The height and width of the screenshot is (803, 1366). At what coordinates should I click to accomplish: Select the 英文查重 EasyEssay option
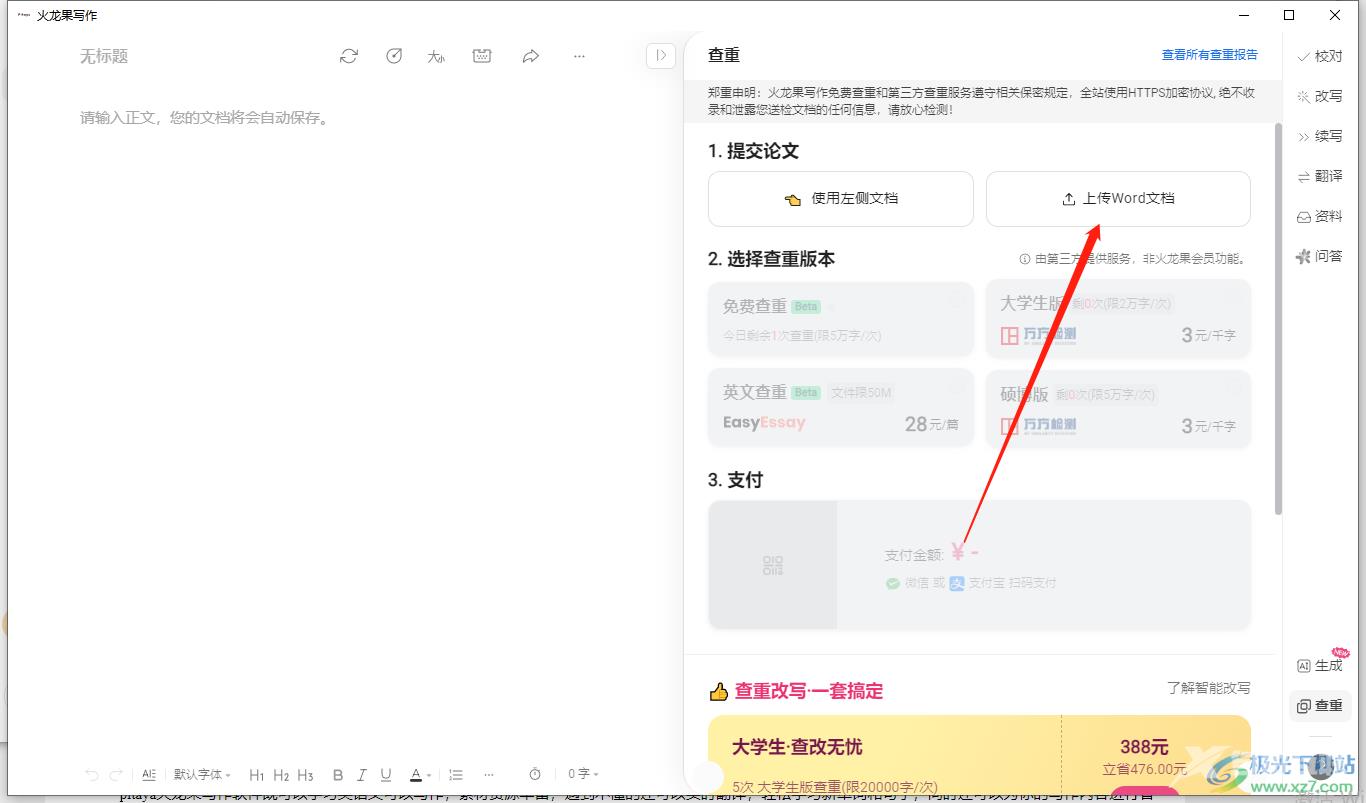[841, 407]
